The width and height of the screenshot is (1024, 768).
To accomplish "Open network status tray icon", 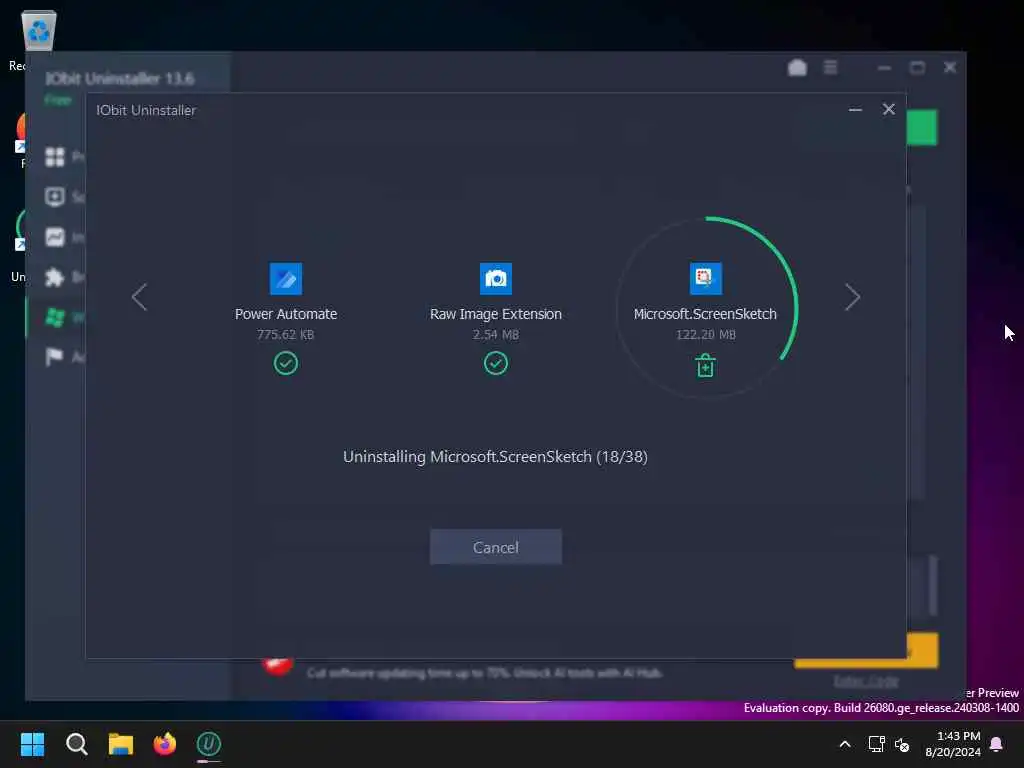I will coord(876,744).
